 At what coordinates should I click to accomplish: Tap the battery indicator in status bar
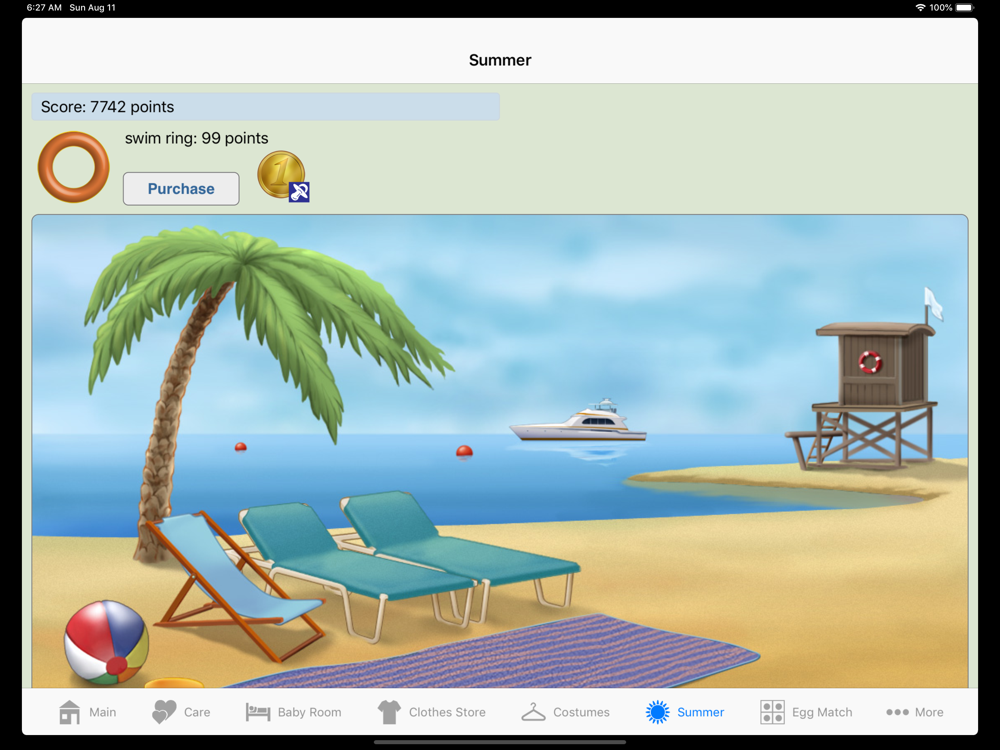click(965, 8)
